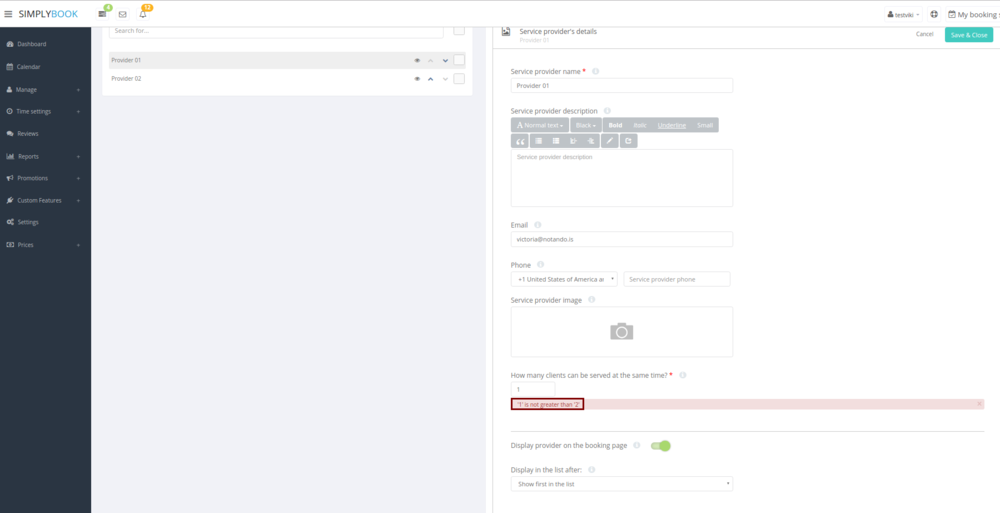Click the hamburger menu icon beside SimplyBook logo
1000x513 pixels.
click(9, 14)
